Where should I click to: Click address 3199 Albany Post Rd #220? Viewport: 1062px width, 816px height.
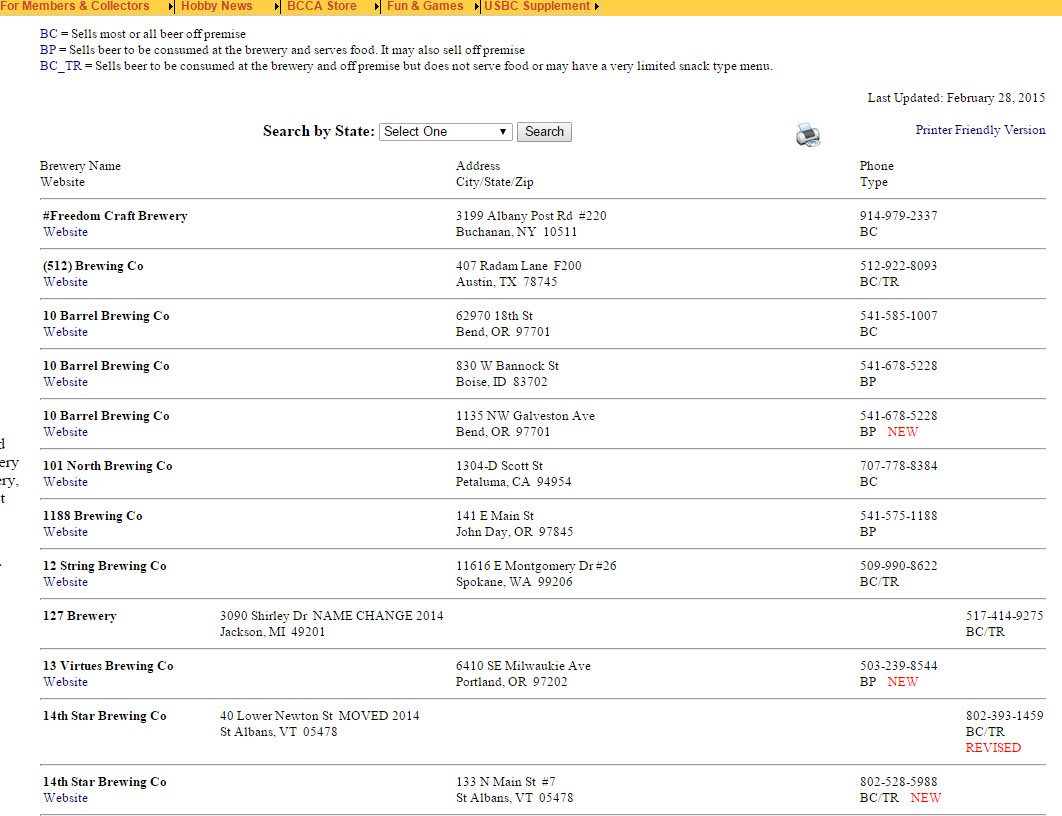tap(531, 215)
